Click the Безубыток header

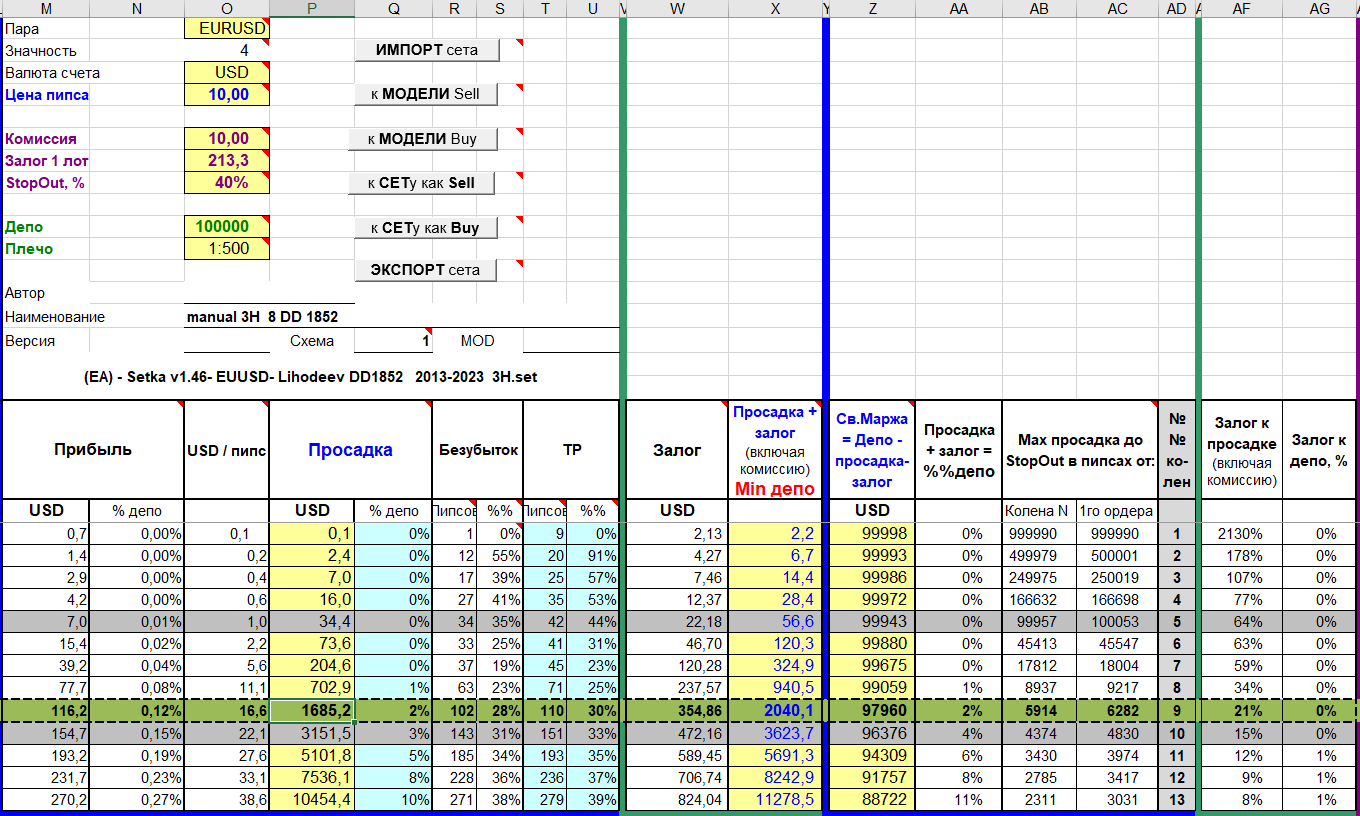[x=478, y=450]
